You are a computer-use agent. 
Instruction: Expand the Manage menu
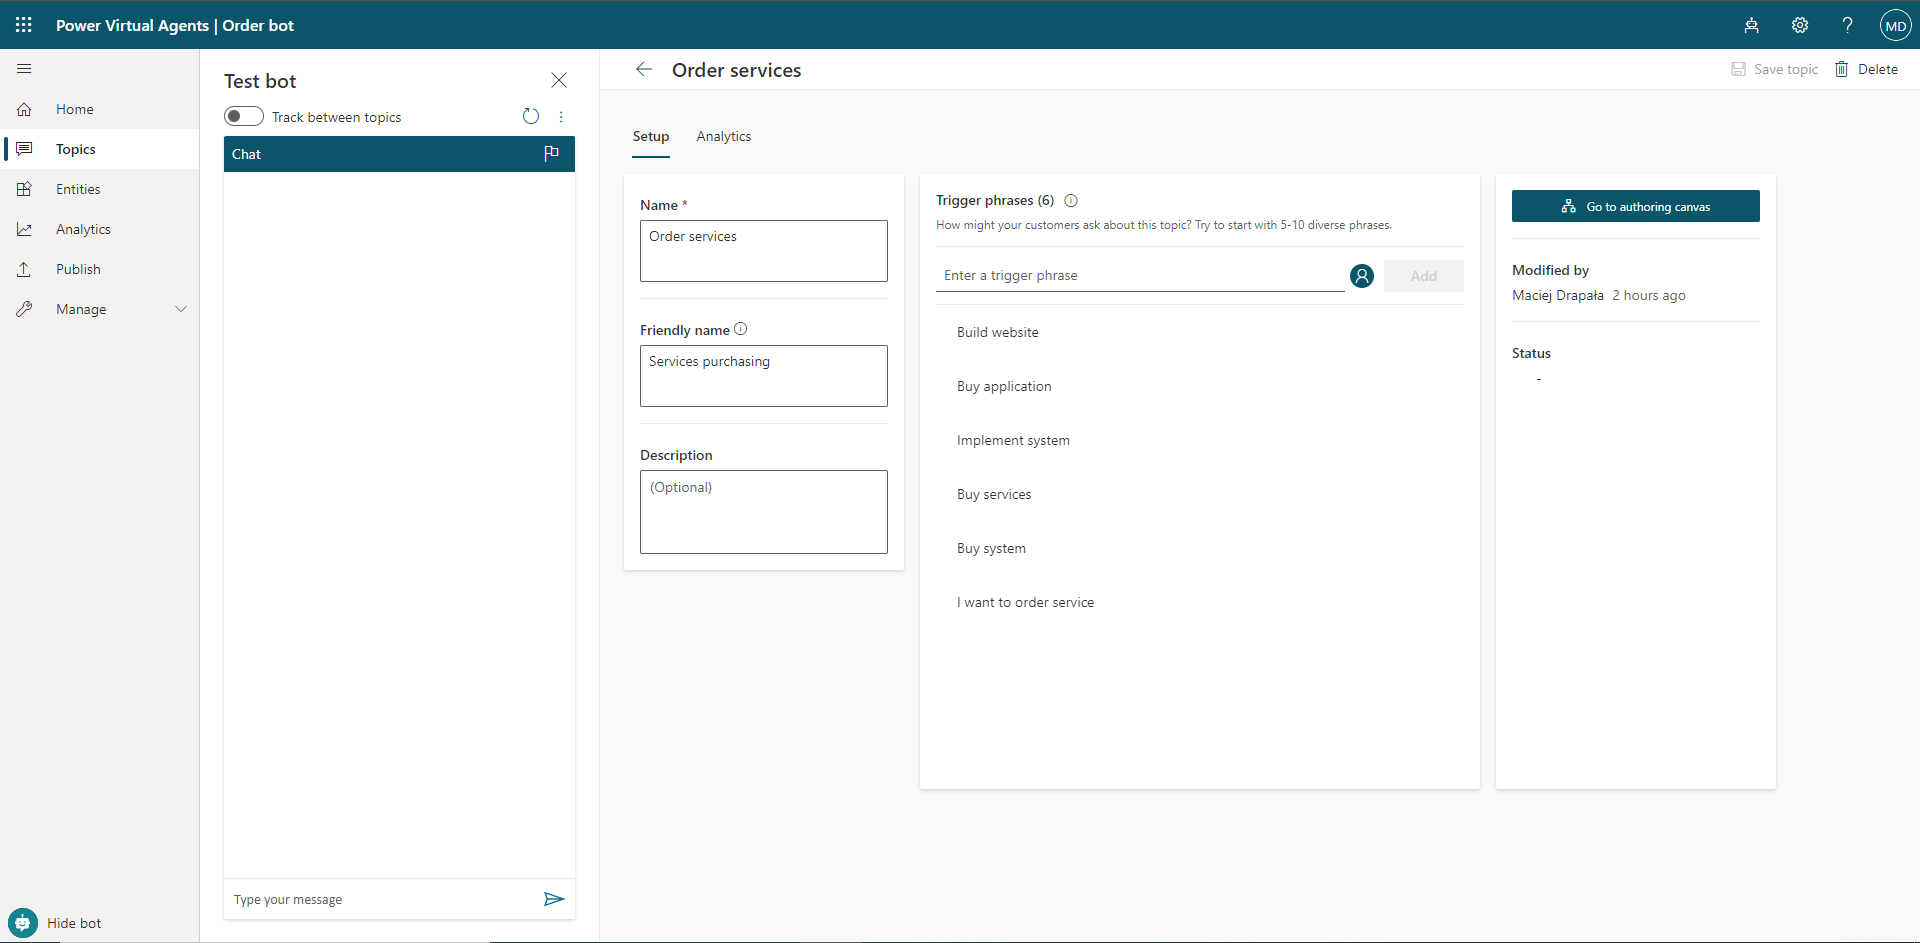[x=181, y=308]
